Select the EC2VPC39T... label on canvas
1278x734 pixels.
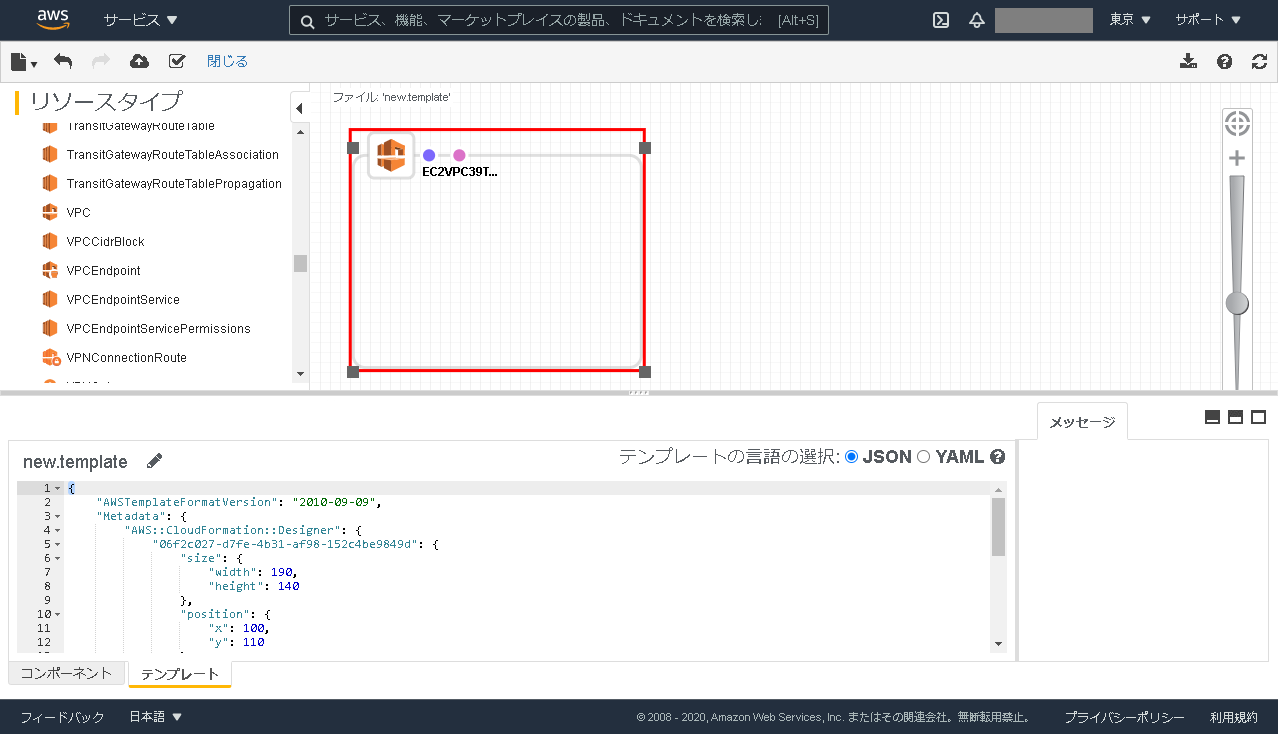click(460, 172)
